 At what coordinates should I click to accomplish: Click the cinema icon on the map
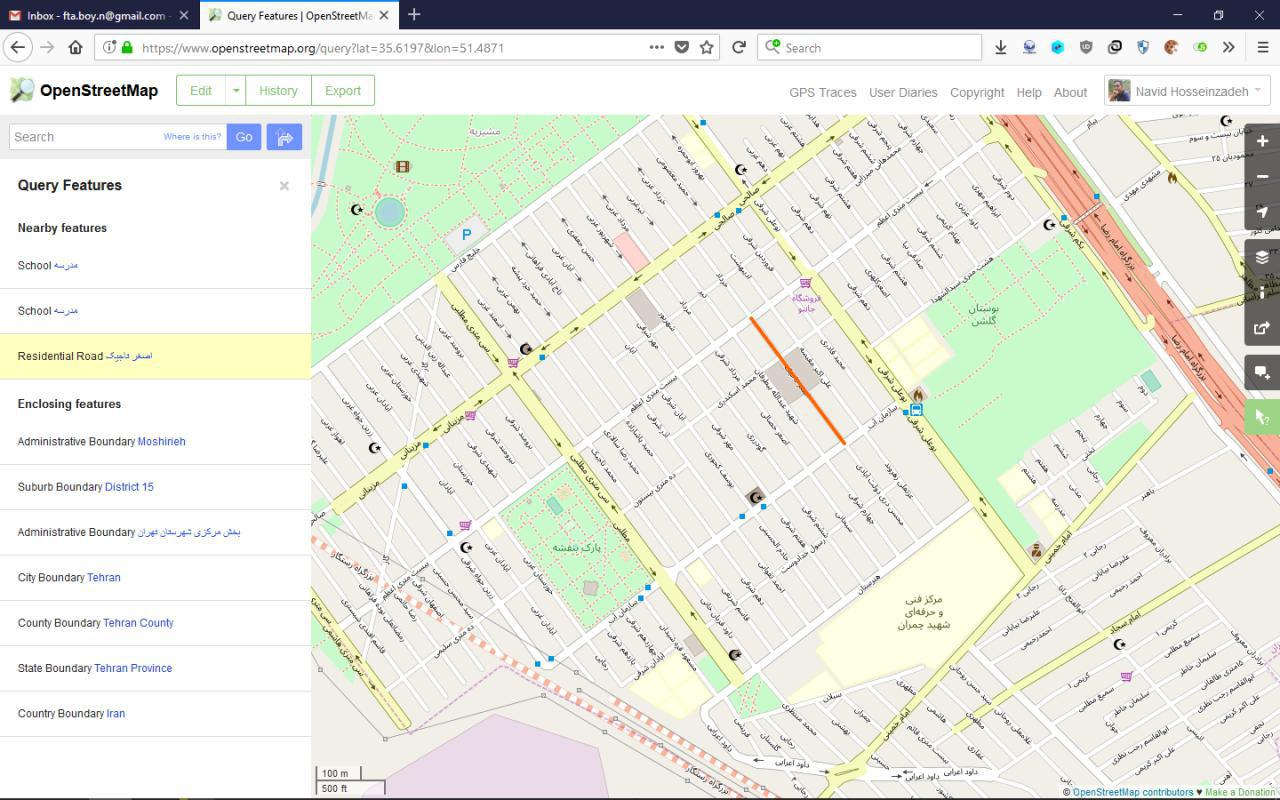[402, 167]
